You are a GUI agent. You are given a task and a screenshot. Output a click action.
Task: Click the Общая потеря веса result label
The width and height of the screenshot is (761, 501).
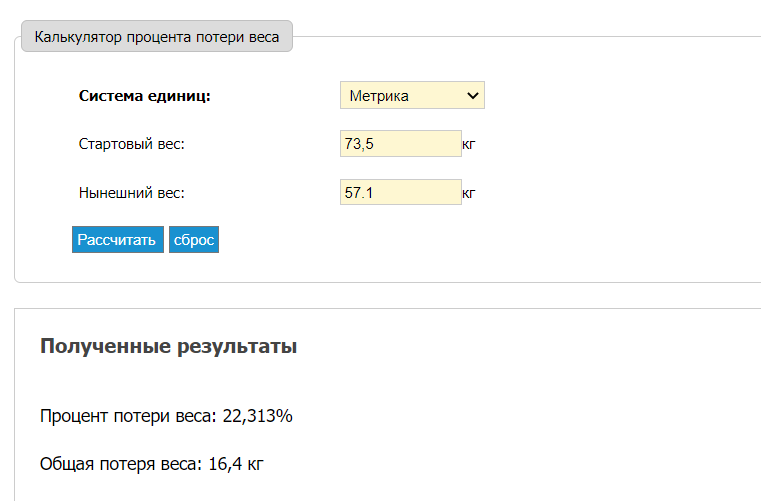pyautogui.click(x=120, y=464)
